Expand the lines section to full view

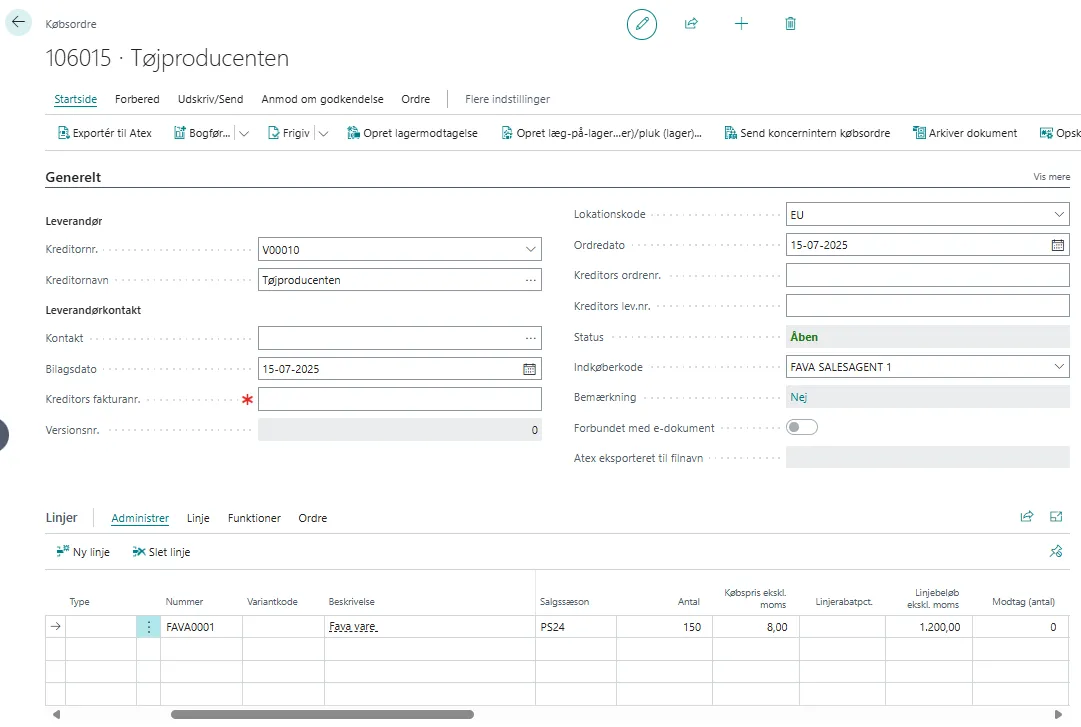click(x=1056, y=517)
